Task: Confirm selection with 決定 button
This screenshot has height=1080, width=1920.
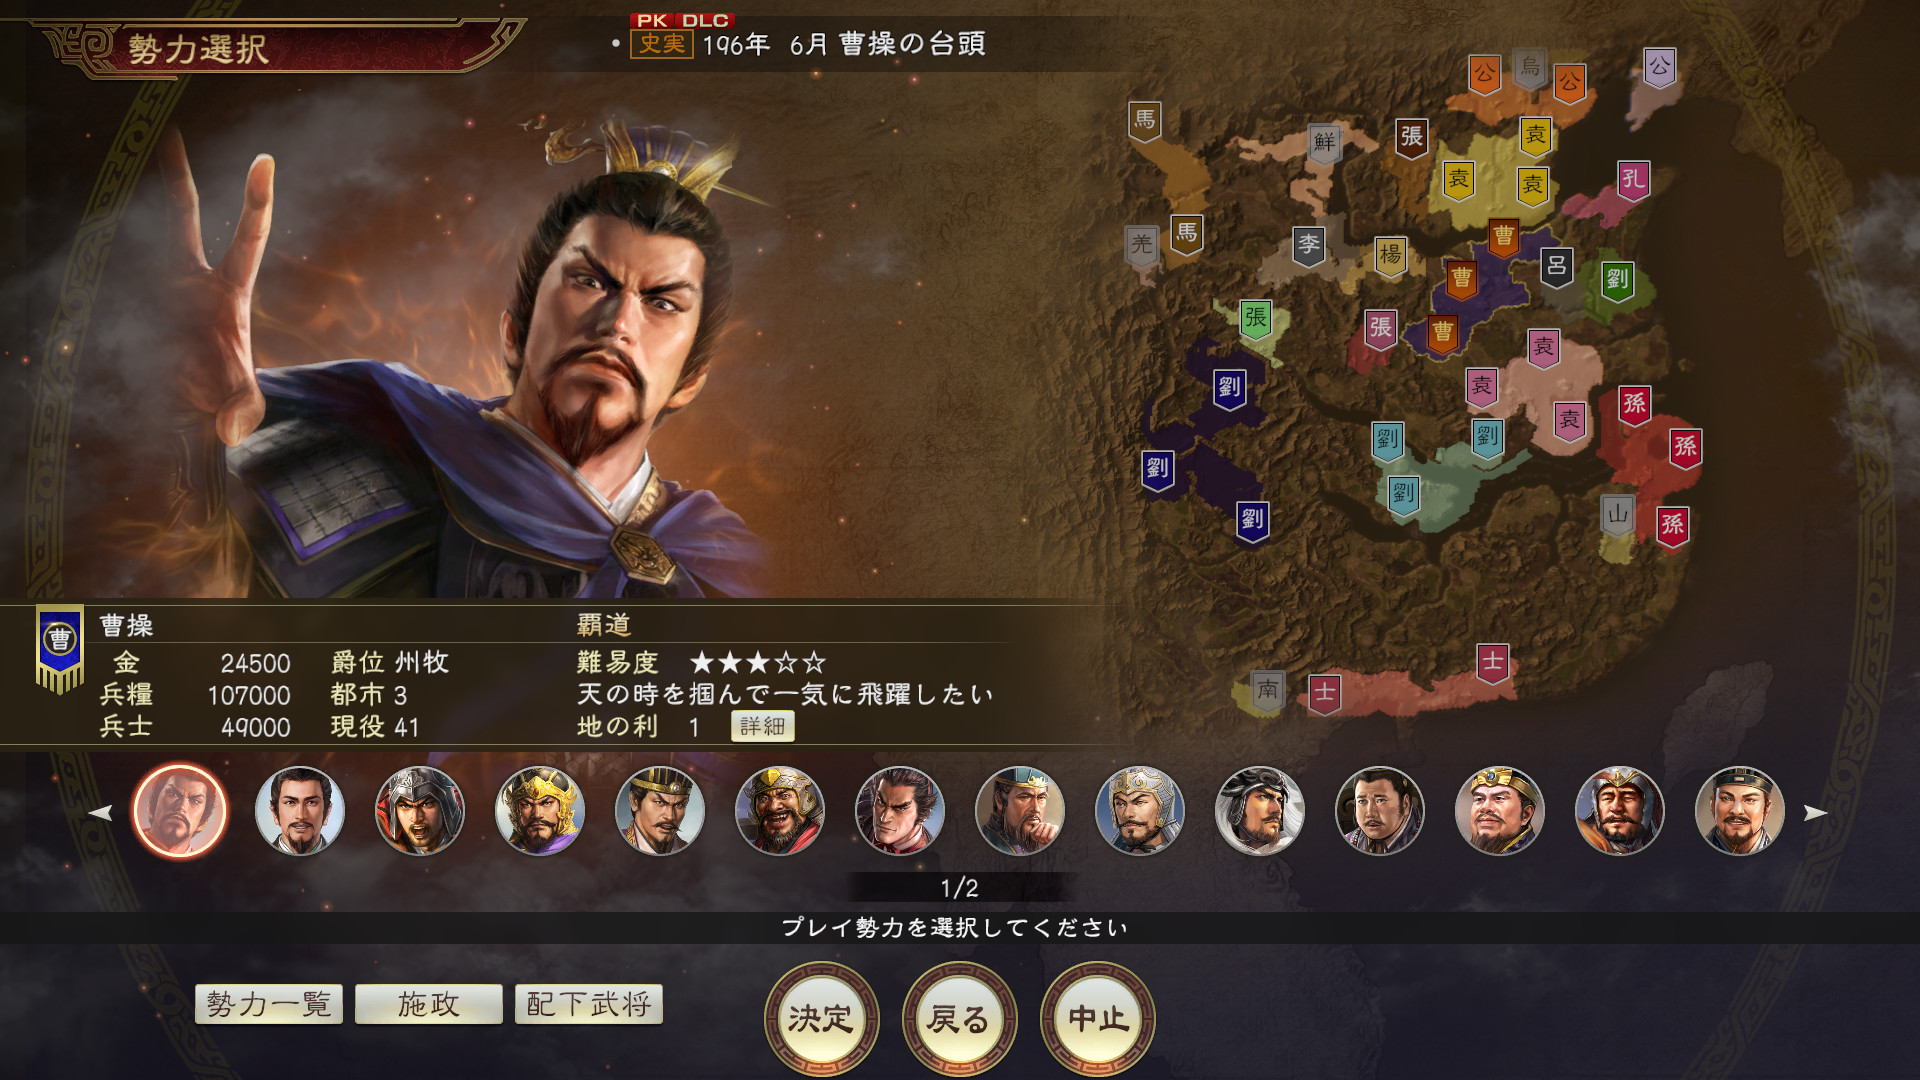Action: [x=821, y=1019]
